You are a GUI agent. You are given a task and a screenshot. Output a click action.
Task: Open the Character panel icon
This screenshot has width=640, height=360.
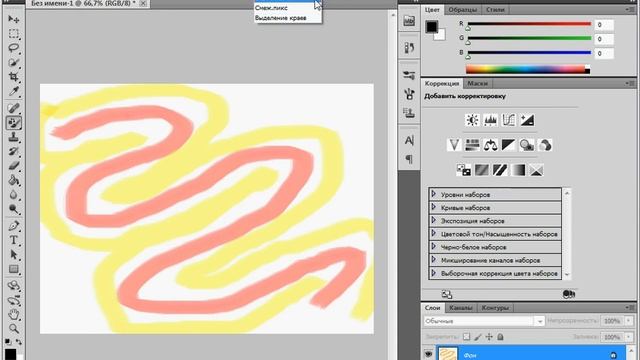click(409, 140)
